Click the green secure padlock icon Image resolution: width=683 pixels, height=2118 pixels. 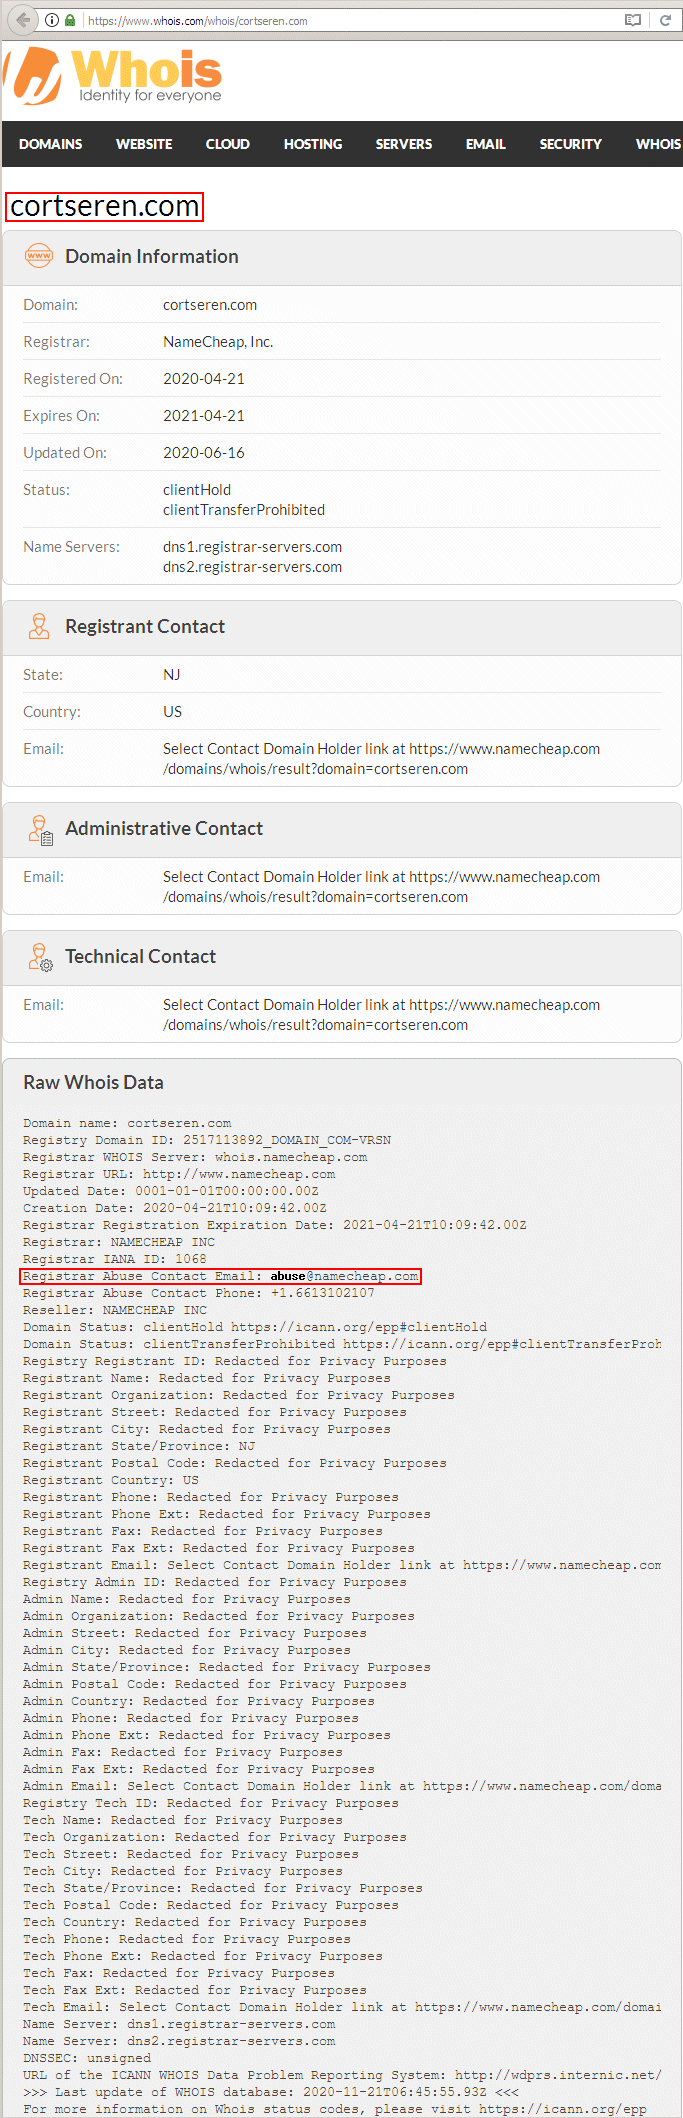(x=70, y=20)
